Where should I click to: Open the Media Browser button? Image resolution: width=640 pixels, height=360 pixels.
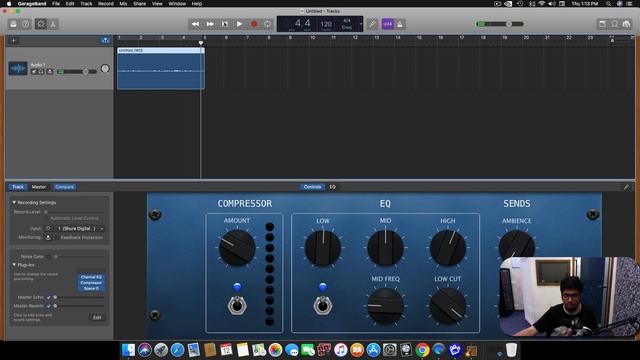(x=627, y=24)
